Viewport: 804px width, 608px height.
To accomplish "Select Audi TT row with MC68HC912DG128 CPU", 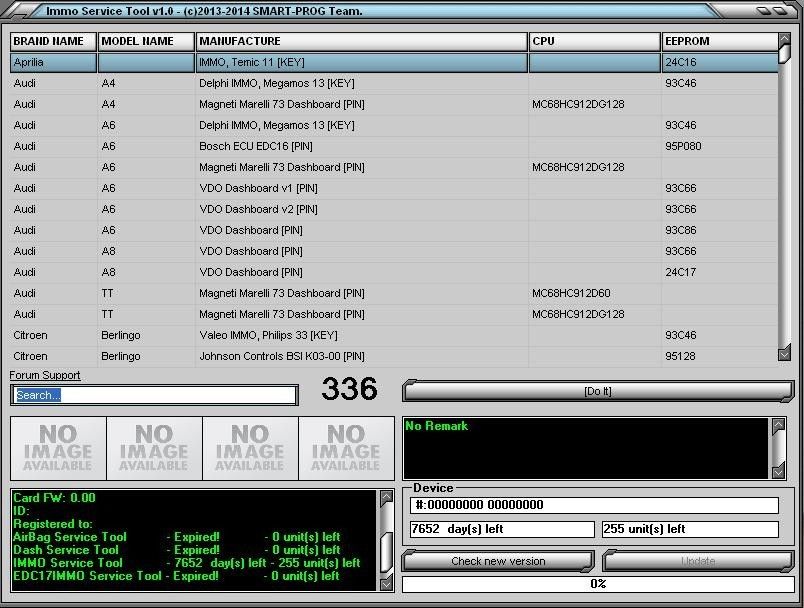I will [394, 315].
